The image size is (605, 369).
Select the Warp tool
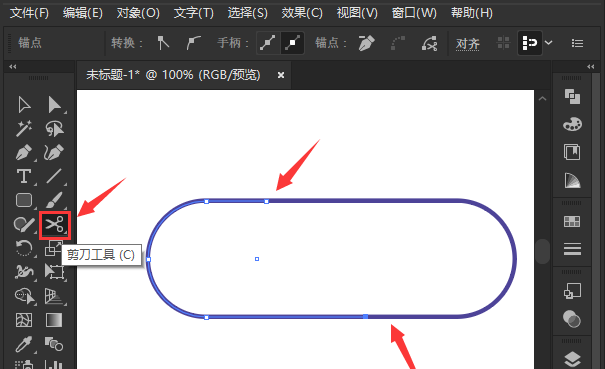click(24, 272)
